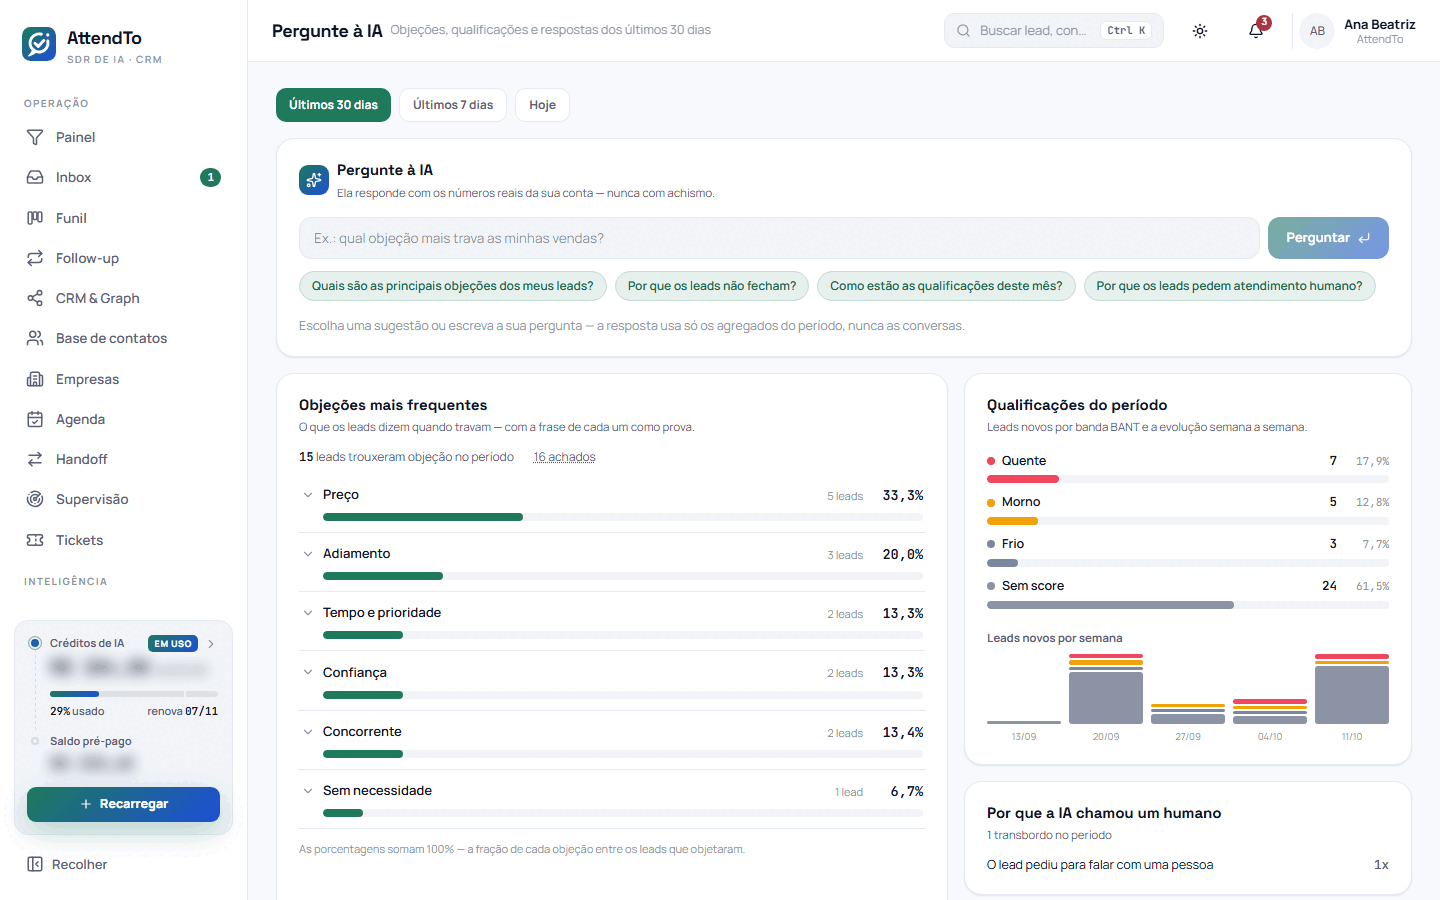Select the Créditos de IA radio option

click(x=35, y=643)
